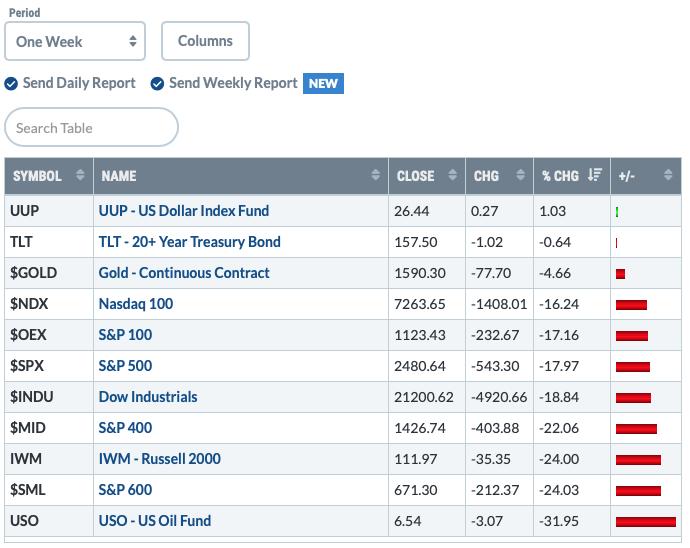
Task: Click the NEW badge beside Weekly Report
Action: [x=323, y=83]
